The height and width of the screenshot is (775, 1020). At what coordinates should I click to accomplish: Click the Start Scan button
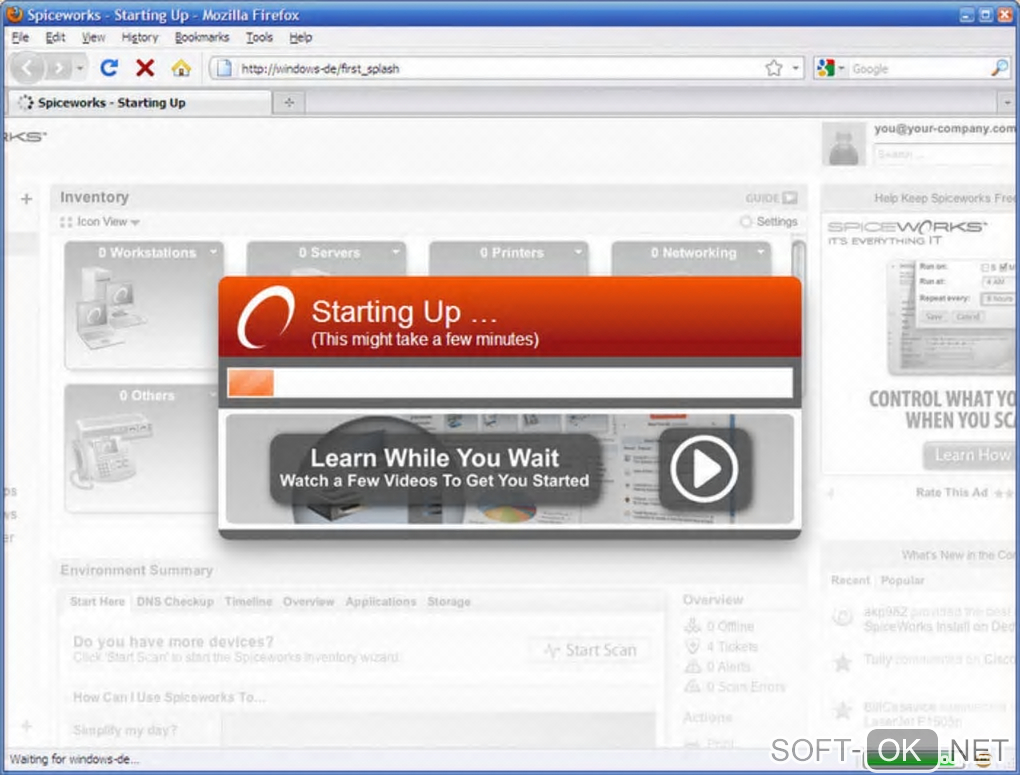[x=590, y=650]
